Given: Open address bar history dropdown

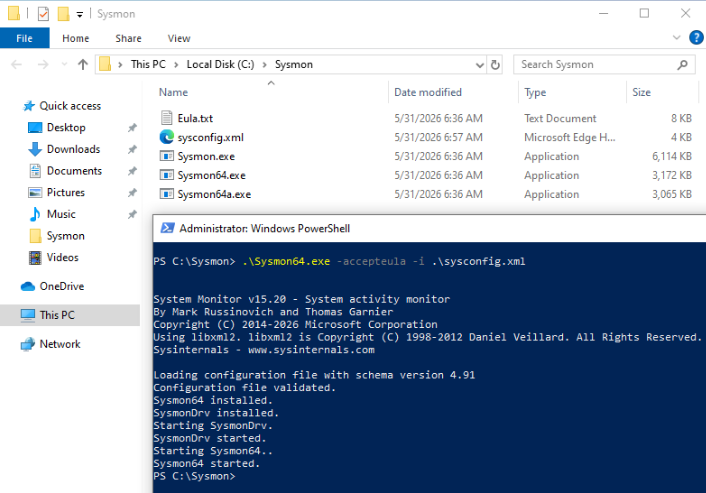Looking at the screenshot, I should (x=480, y=65).
